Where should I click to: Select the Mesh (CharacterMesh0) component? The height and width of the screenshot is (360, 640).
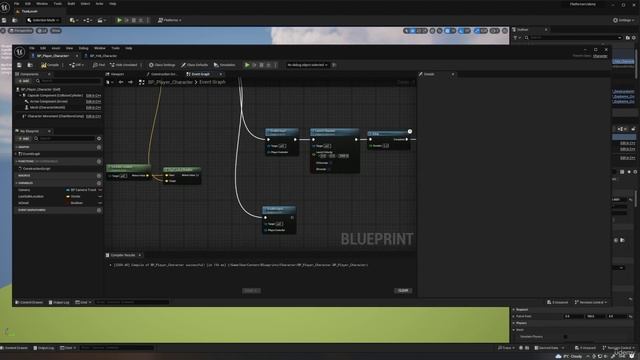47,107
